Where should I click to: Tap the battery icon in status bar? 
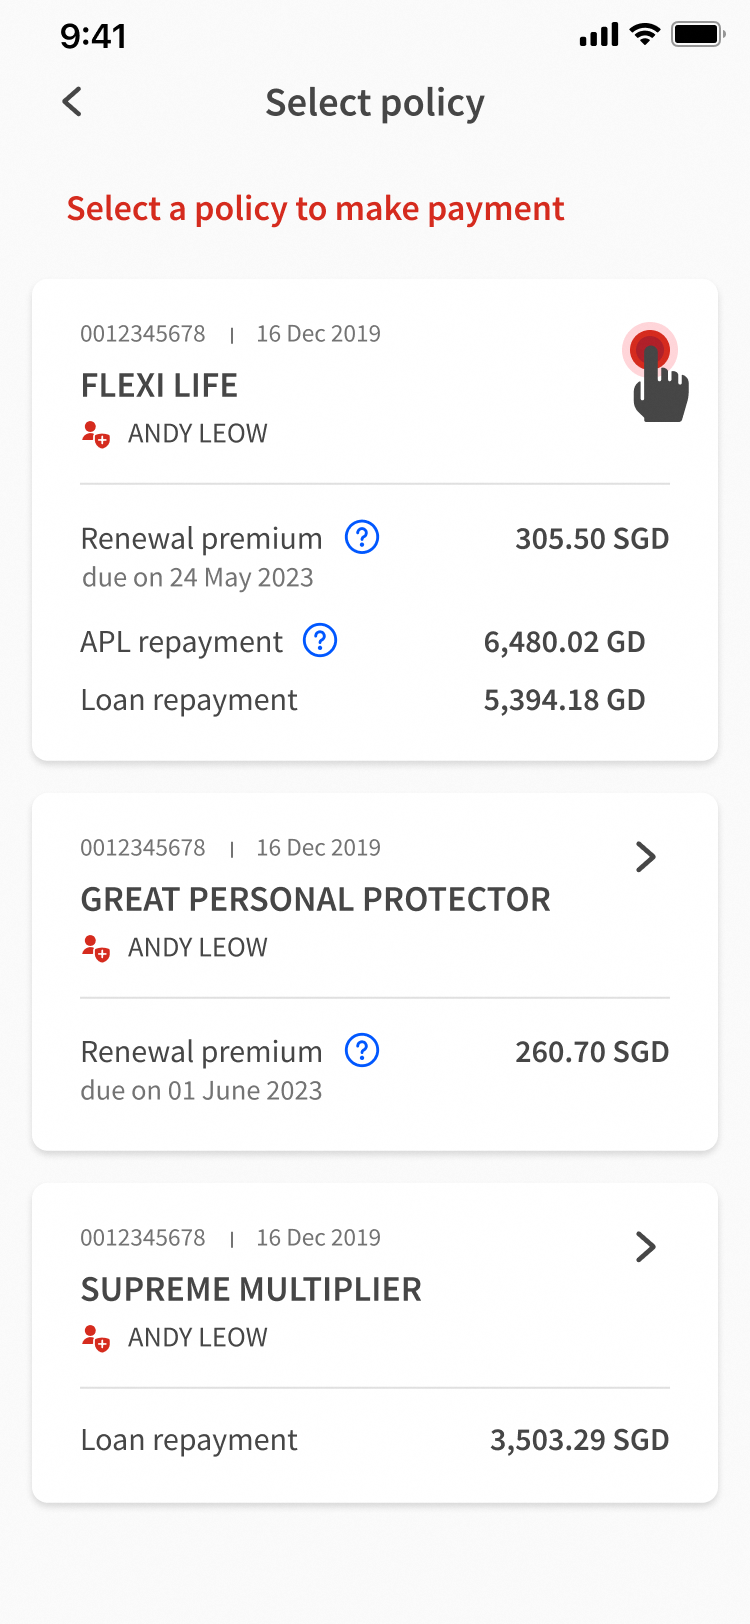tap(698, 36)
